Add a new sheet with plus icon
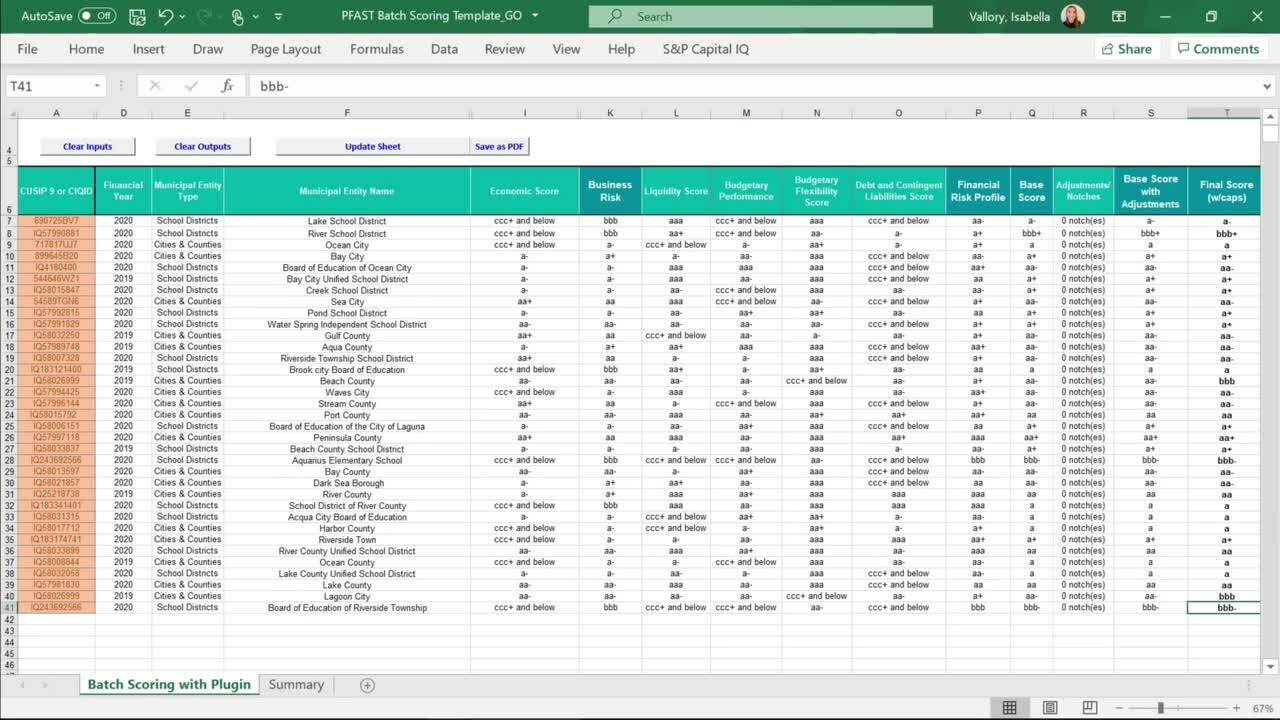 367,685
